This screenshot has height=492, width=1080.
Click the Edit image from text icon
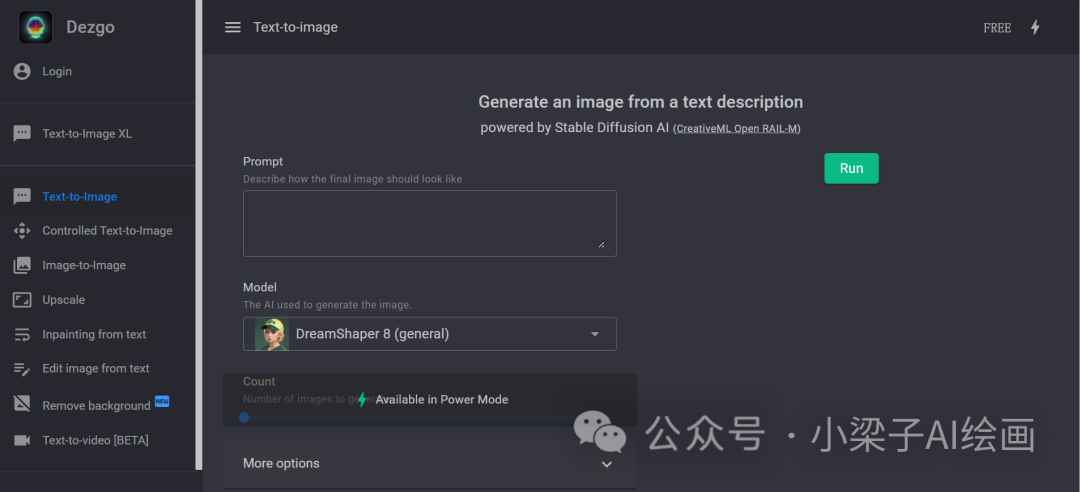(x=22, y=369)
